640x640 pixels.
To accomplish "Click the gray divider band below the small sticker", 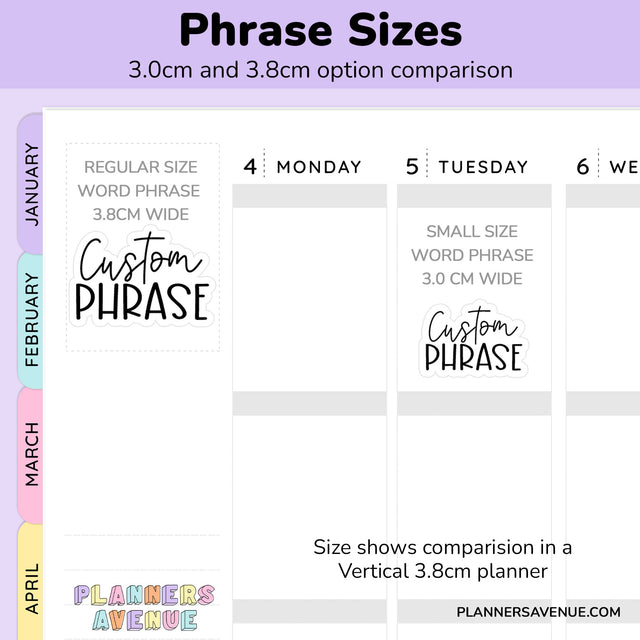I will (x=473, y=403).
